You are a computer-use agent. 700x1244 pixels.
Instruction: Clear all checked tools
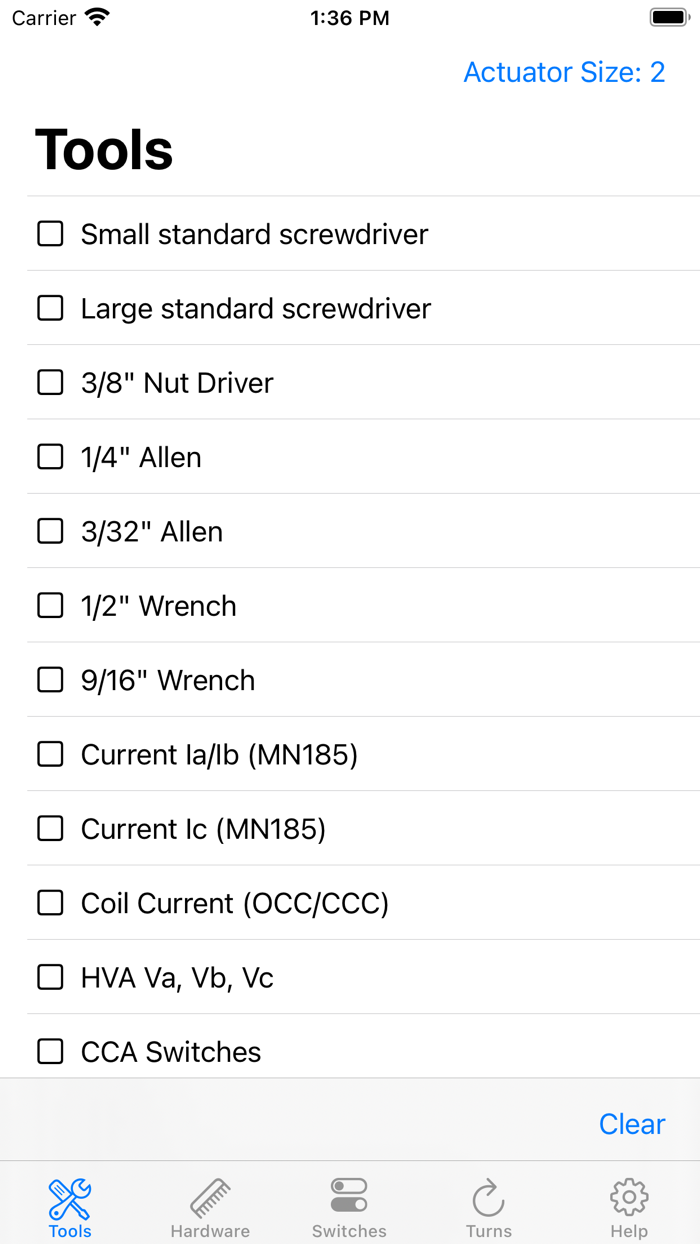631,1123
